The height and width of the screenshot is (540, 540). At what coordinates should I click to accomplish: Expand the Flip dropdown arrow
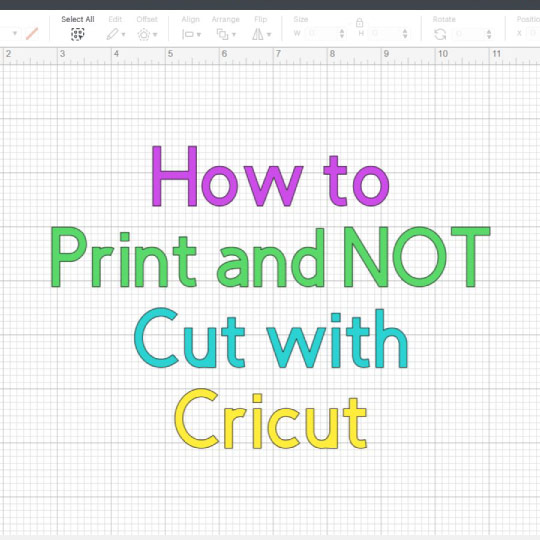tap(269, 34)
